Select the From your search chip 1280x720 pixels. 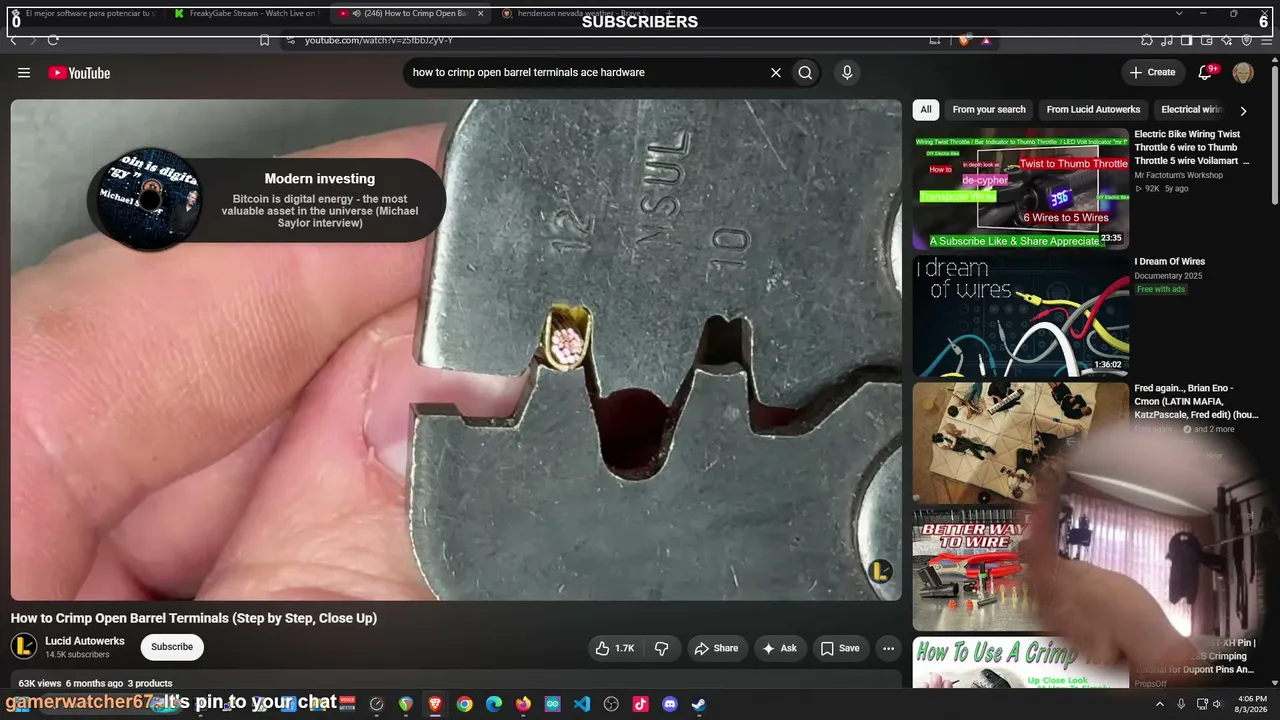tap(989, 110)
